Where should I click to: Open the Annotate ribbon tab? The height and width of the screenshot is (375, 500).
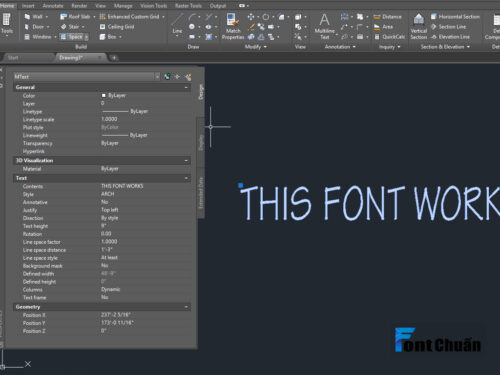tap(53, 6)
